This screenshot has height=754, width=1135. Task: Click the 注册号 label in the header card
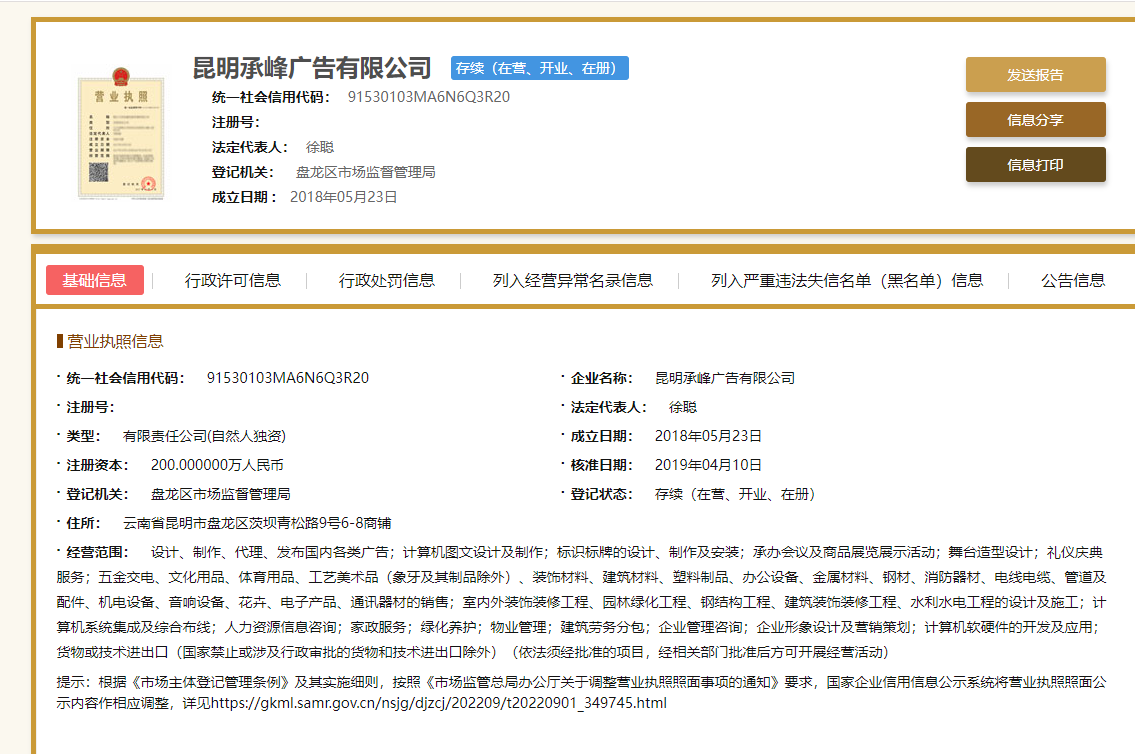click(235, 122)
